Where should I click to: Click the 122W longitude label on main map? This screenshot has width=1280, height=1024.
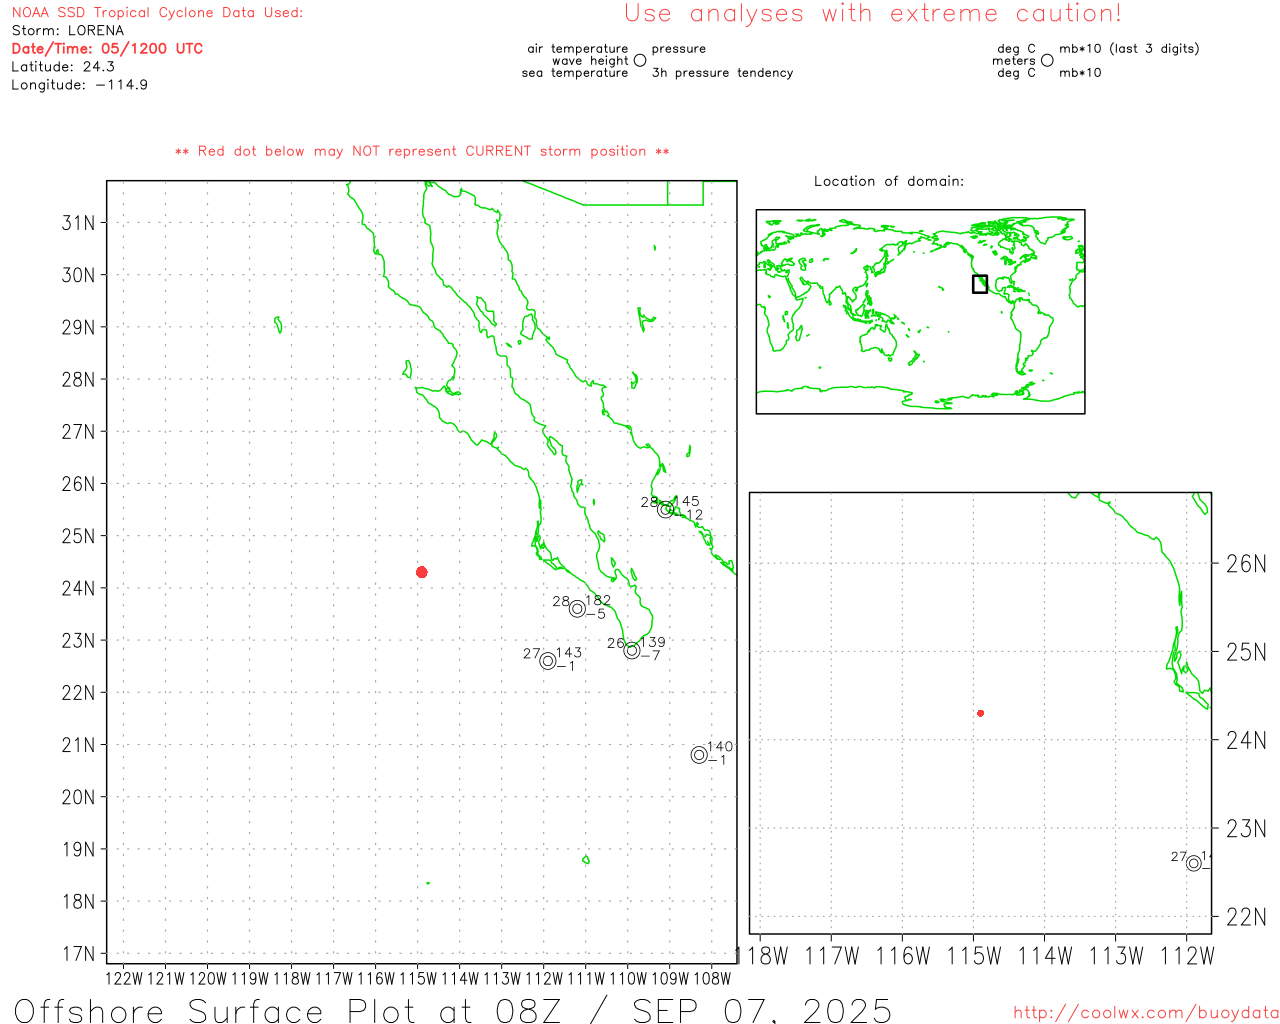pos(124,979)
